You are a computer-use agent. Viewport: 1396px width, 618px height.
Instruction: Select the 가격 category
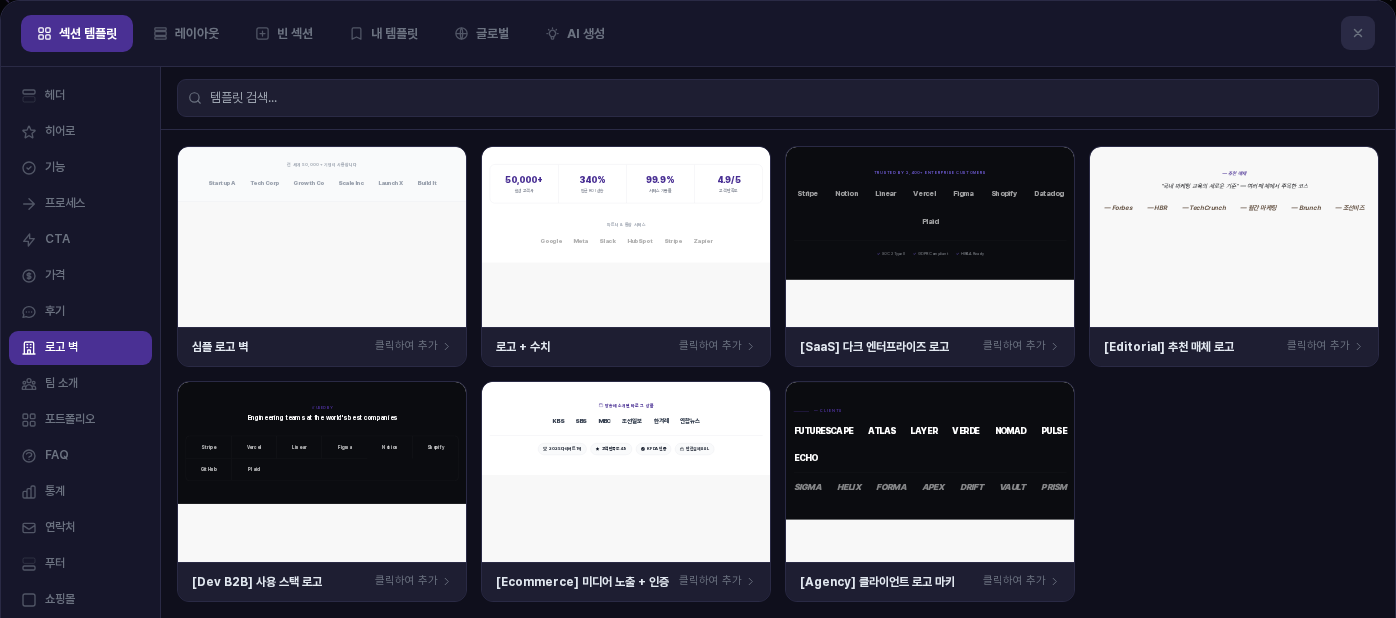[x=80, y=276]
